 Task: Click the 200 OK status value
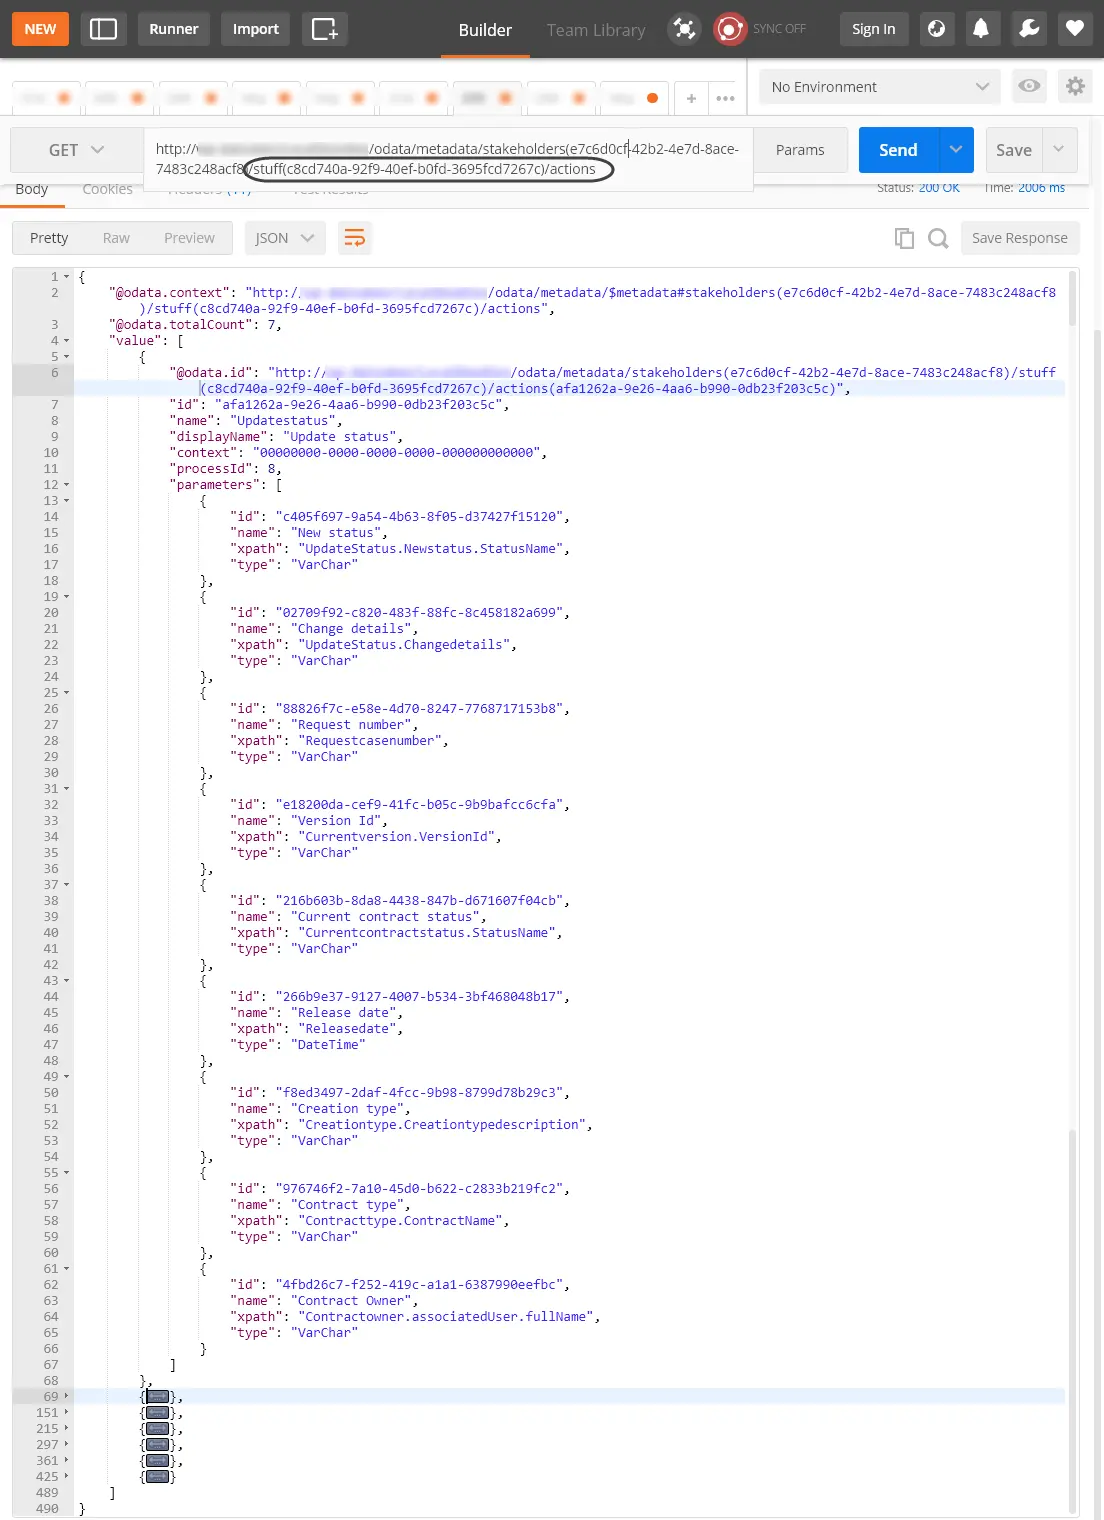[x=939, y=188]
